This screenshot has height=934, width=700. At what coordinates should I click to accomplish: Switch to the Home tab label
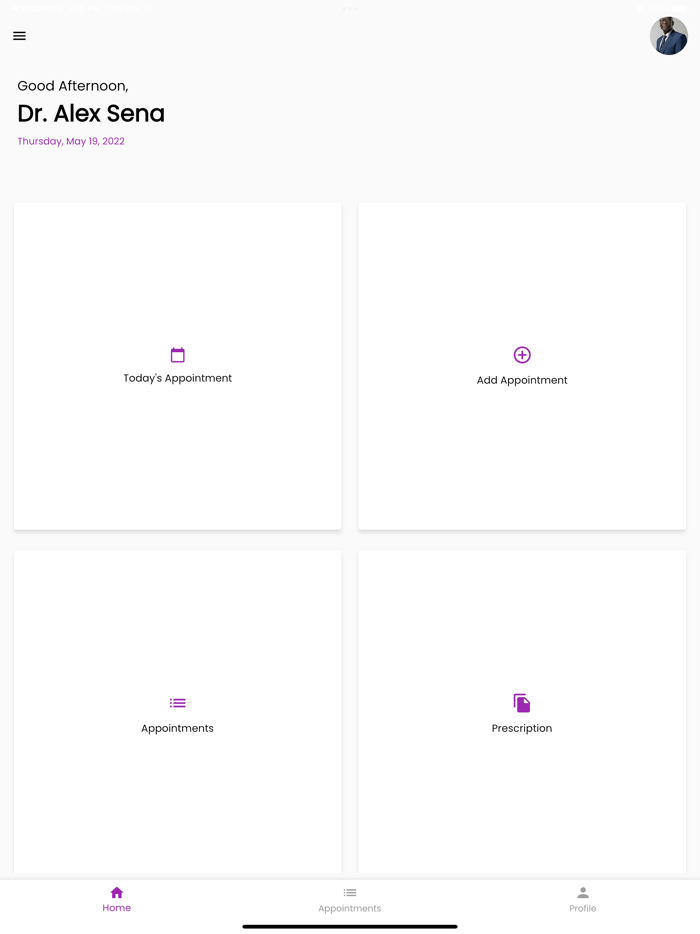[117, 908]
